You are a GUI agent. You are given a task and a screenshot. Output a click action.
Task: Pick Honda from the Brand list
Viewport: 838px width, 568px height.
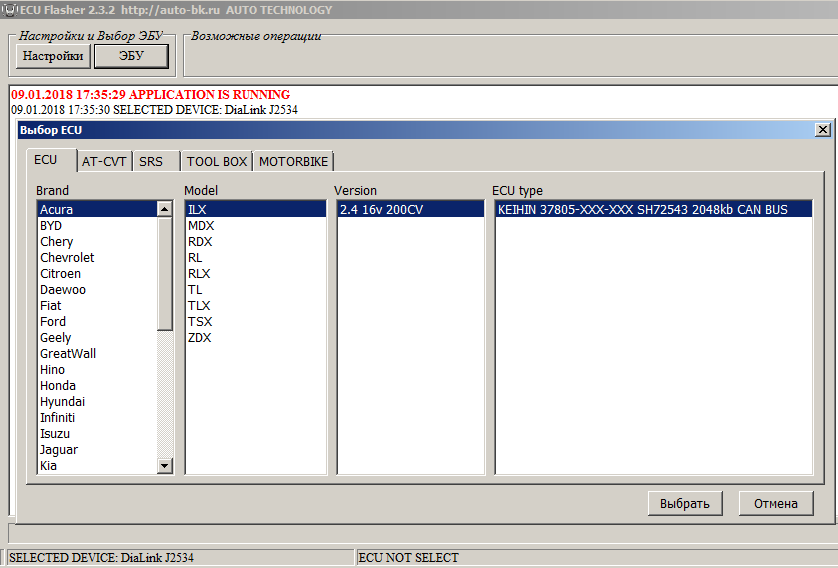[x=97, y=386]
